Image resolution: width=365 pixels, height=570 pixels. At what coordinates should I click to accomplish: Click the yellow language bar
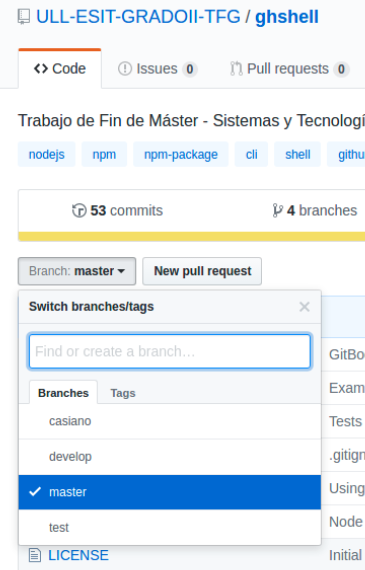click(x=192, y=237)
